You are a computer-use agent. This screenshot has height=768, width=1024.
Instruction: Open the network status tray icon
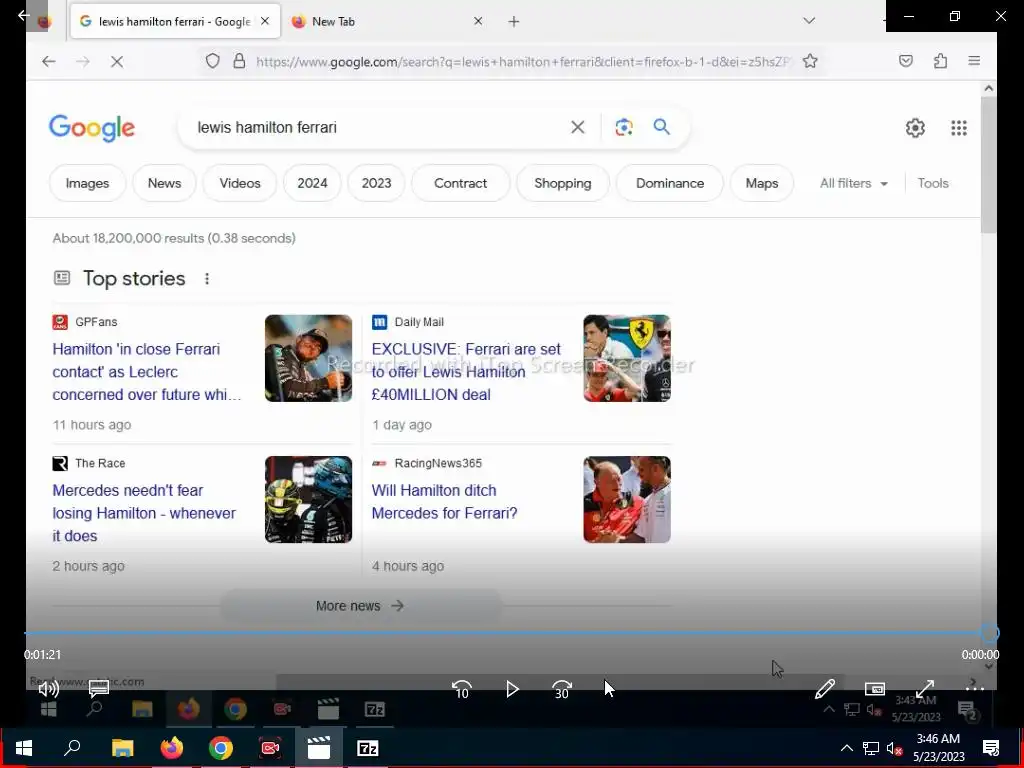point(871,748)
